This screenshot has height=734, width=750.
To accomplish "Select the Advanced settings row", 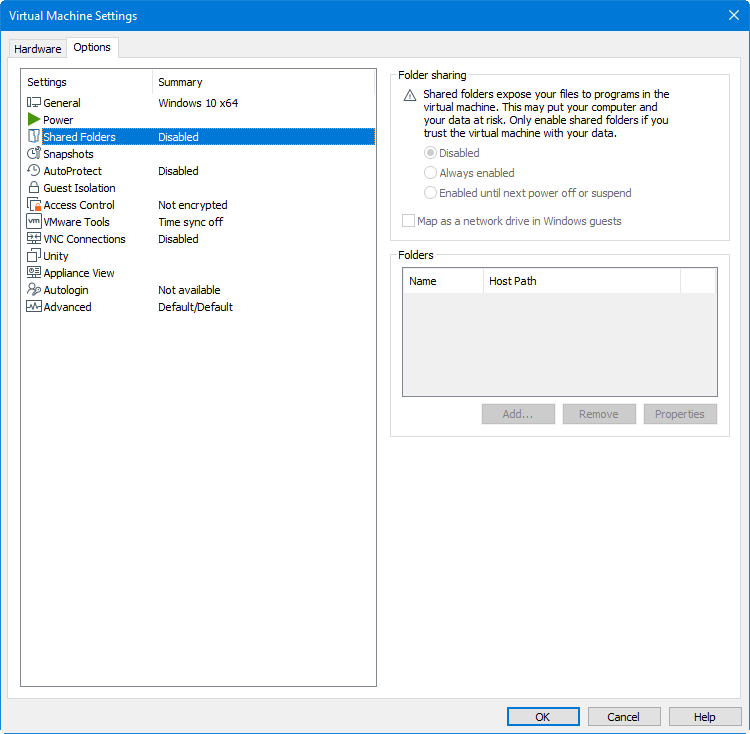I will pos(67,307).
